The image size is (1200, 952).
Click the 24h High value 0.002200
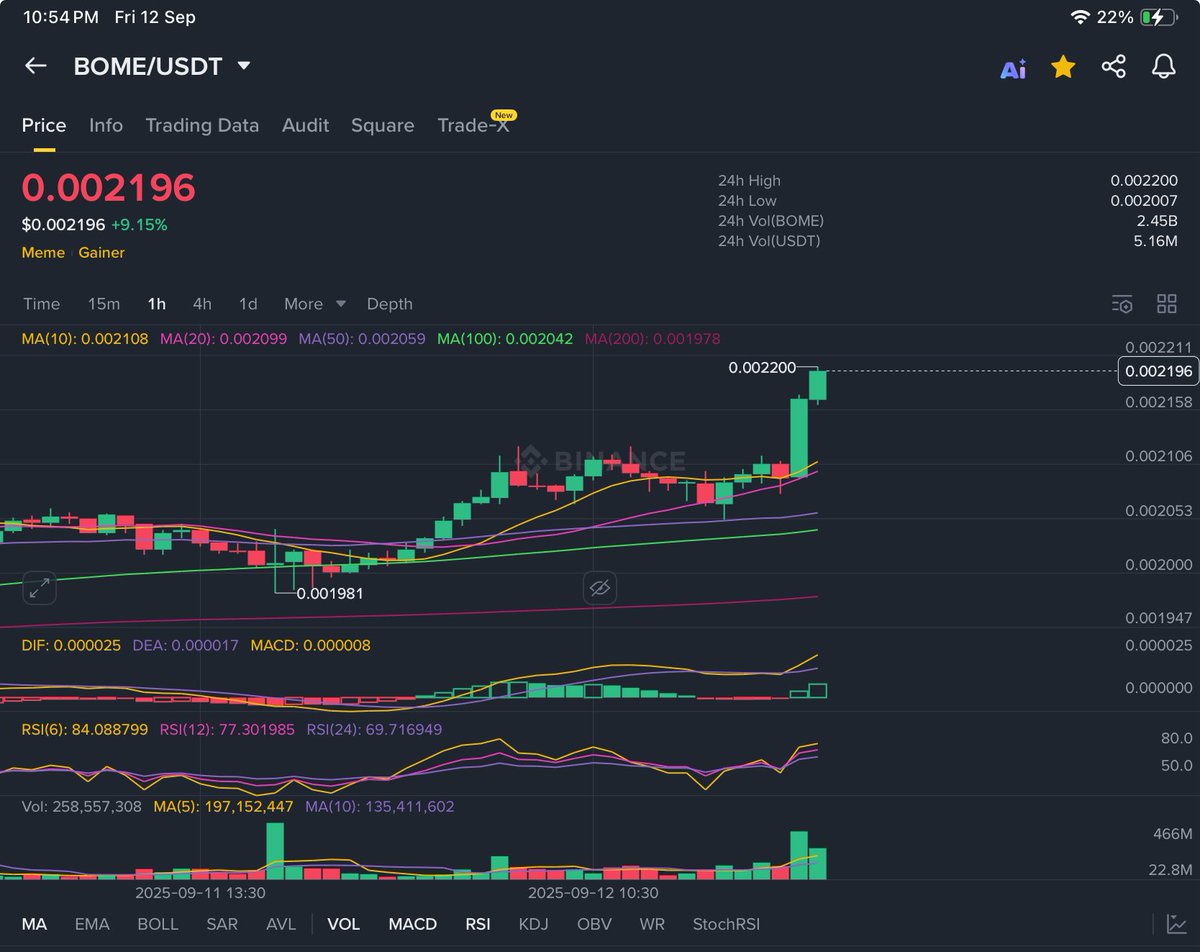[1144, 181]
